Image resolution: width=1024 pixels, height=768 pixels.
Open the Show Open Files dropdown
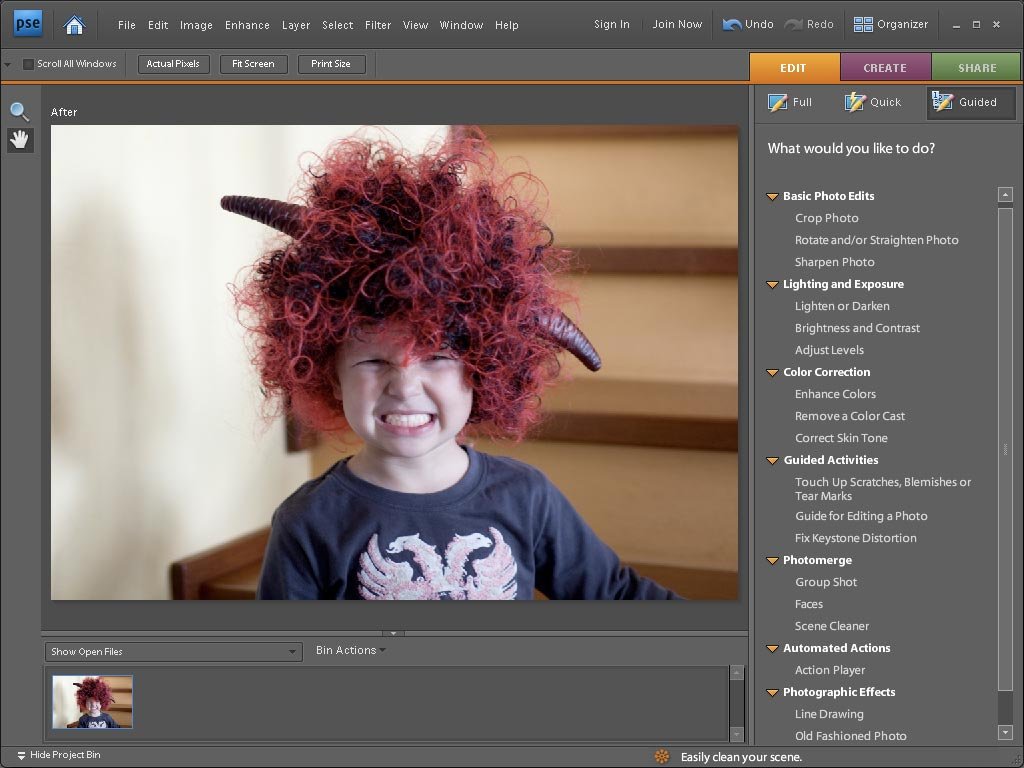click(174, 652)
